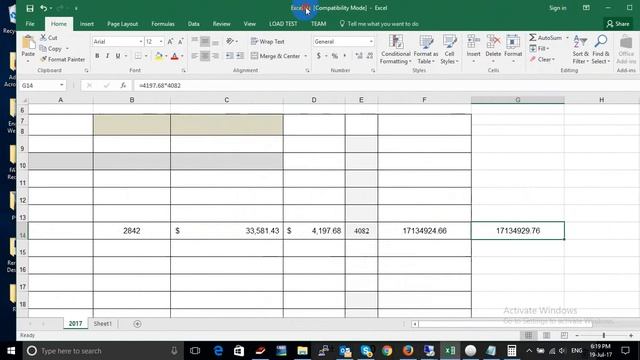
Task: Toggle center alignment for text
Action: 205,56
